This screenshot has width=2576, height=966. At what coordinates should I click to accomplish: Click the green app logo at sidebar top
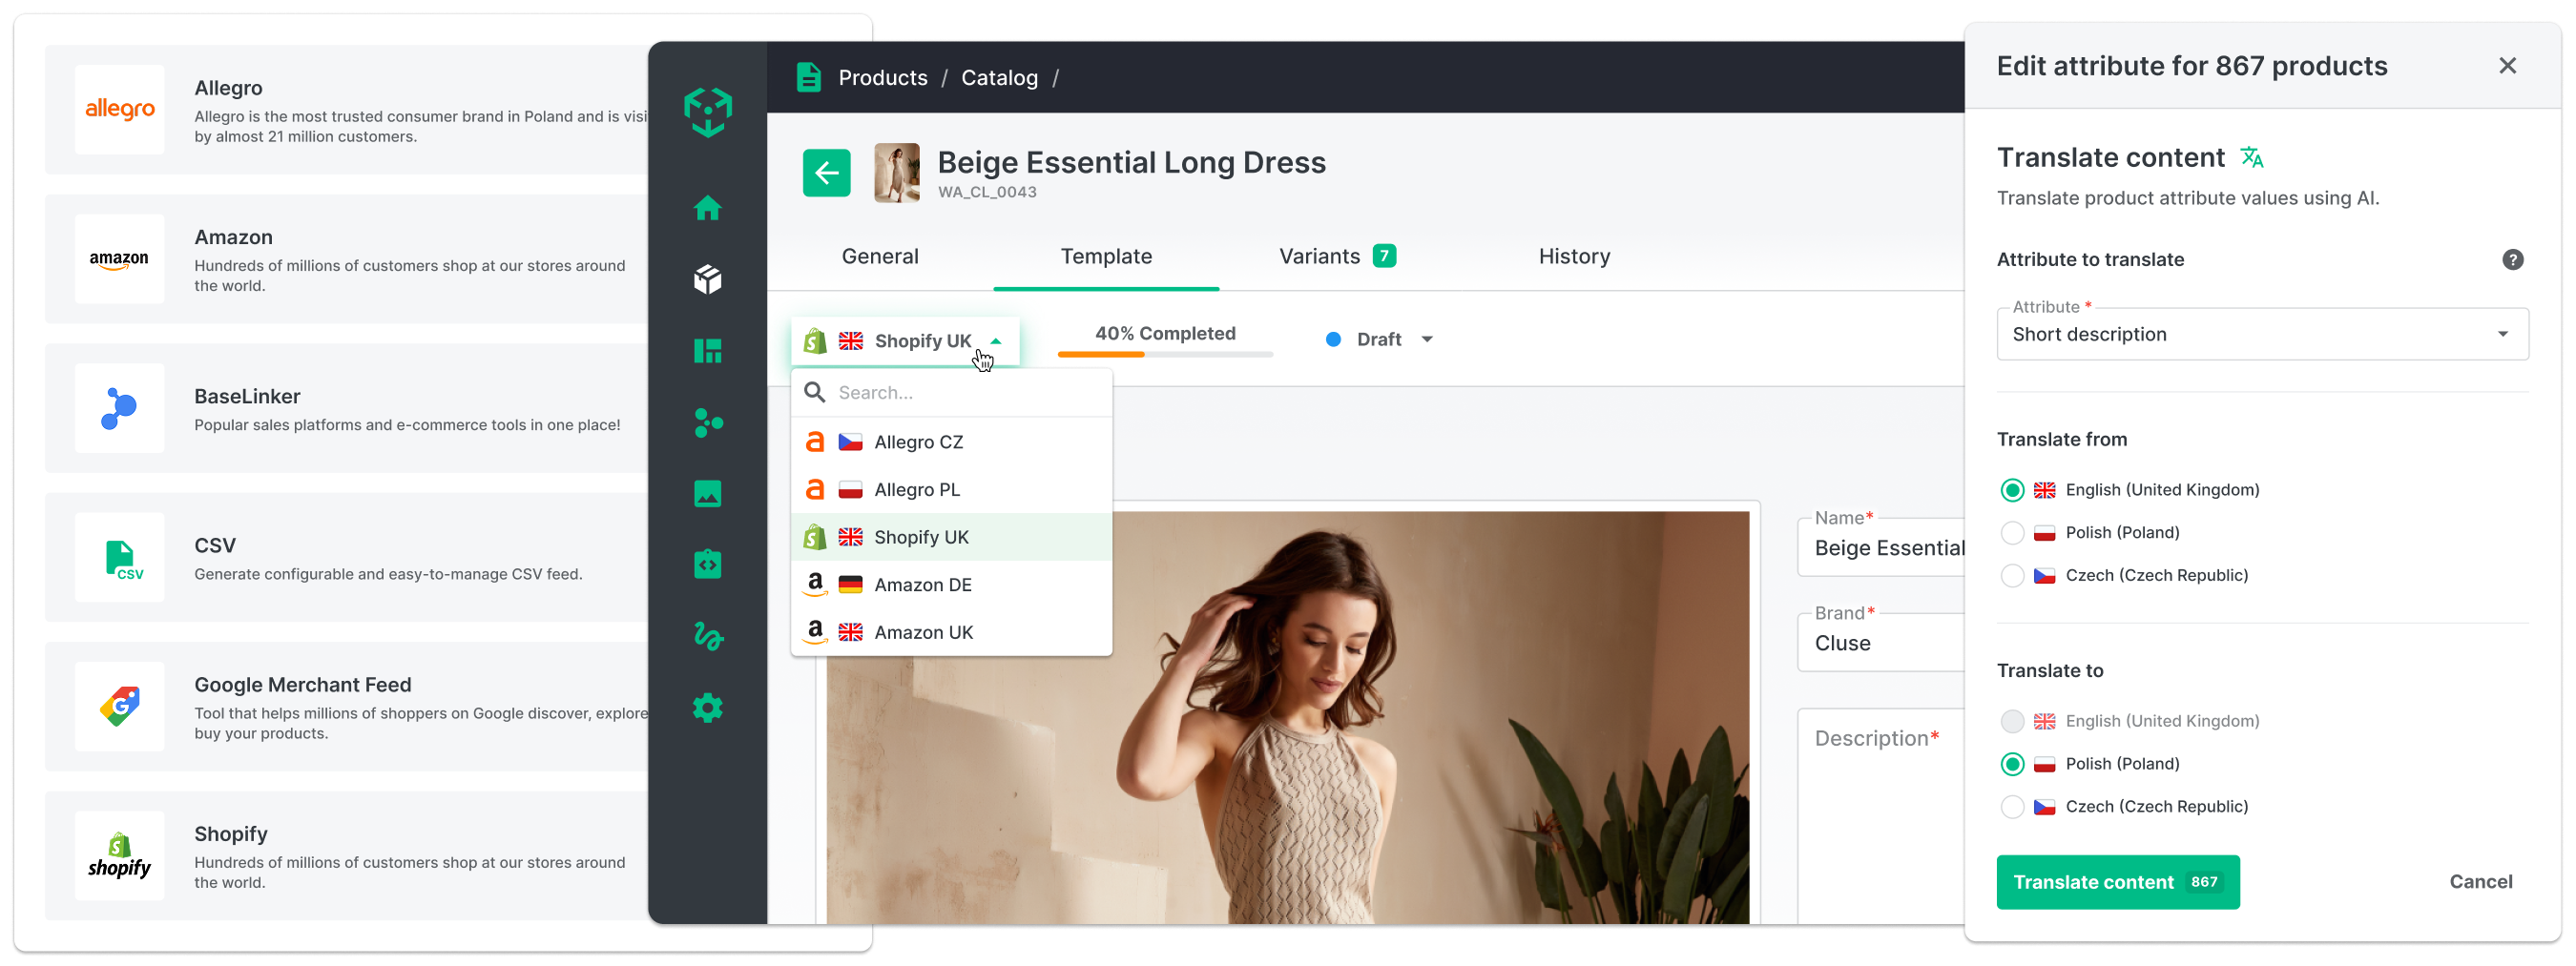click(x=707, y=111)
